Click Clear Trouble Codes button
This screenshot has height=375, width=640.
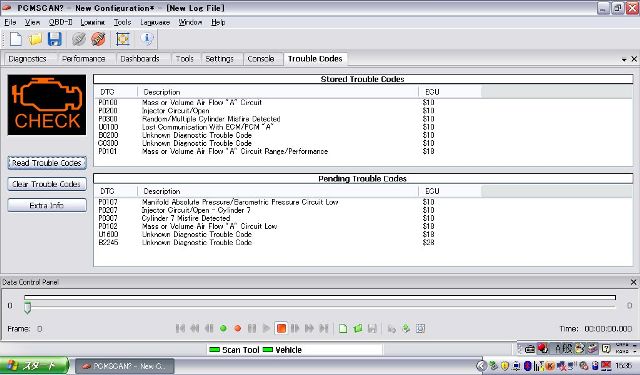click(x=47, y=184)
